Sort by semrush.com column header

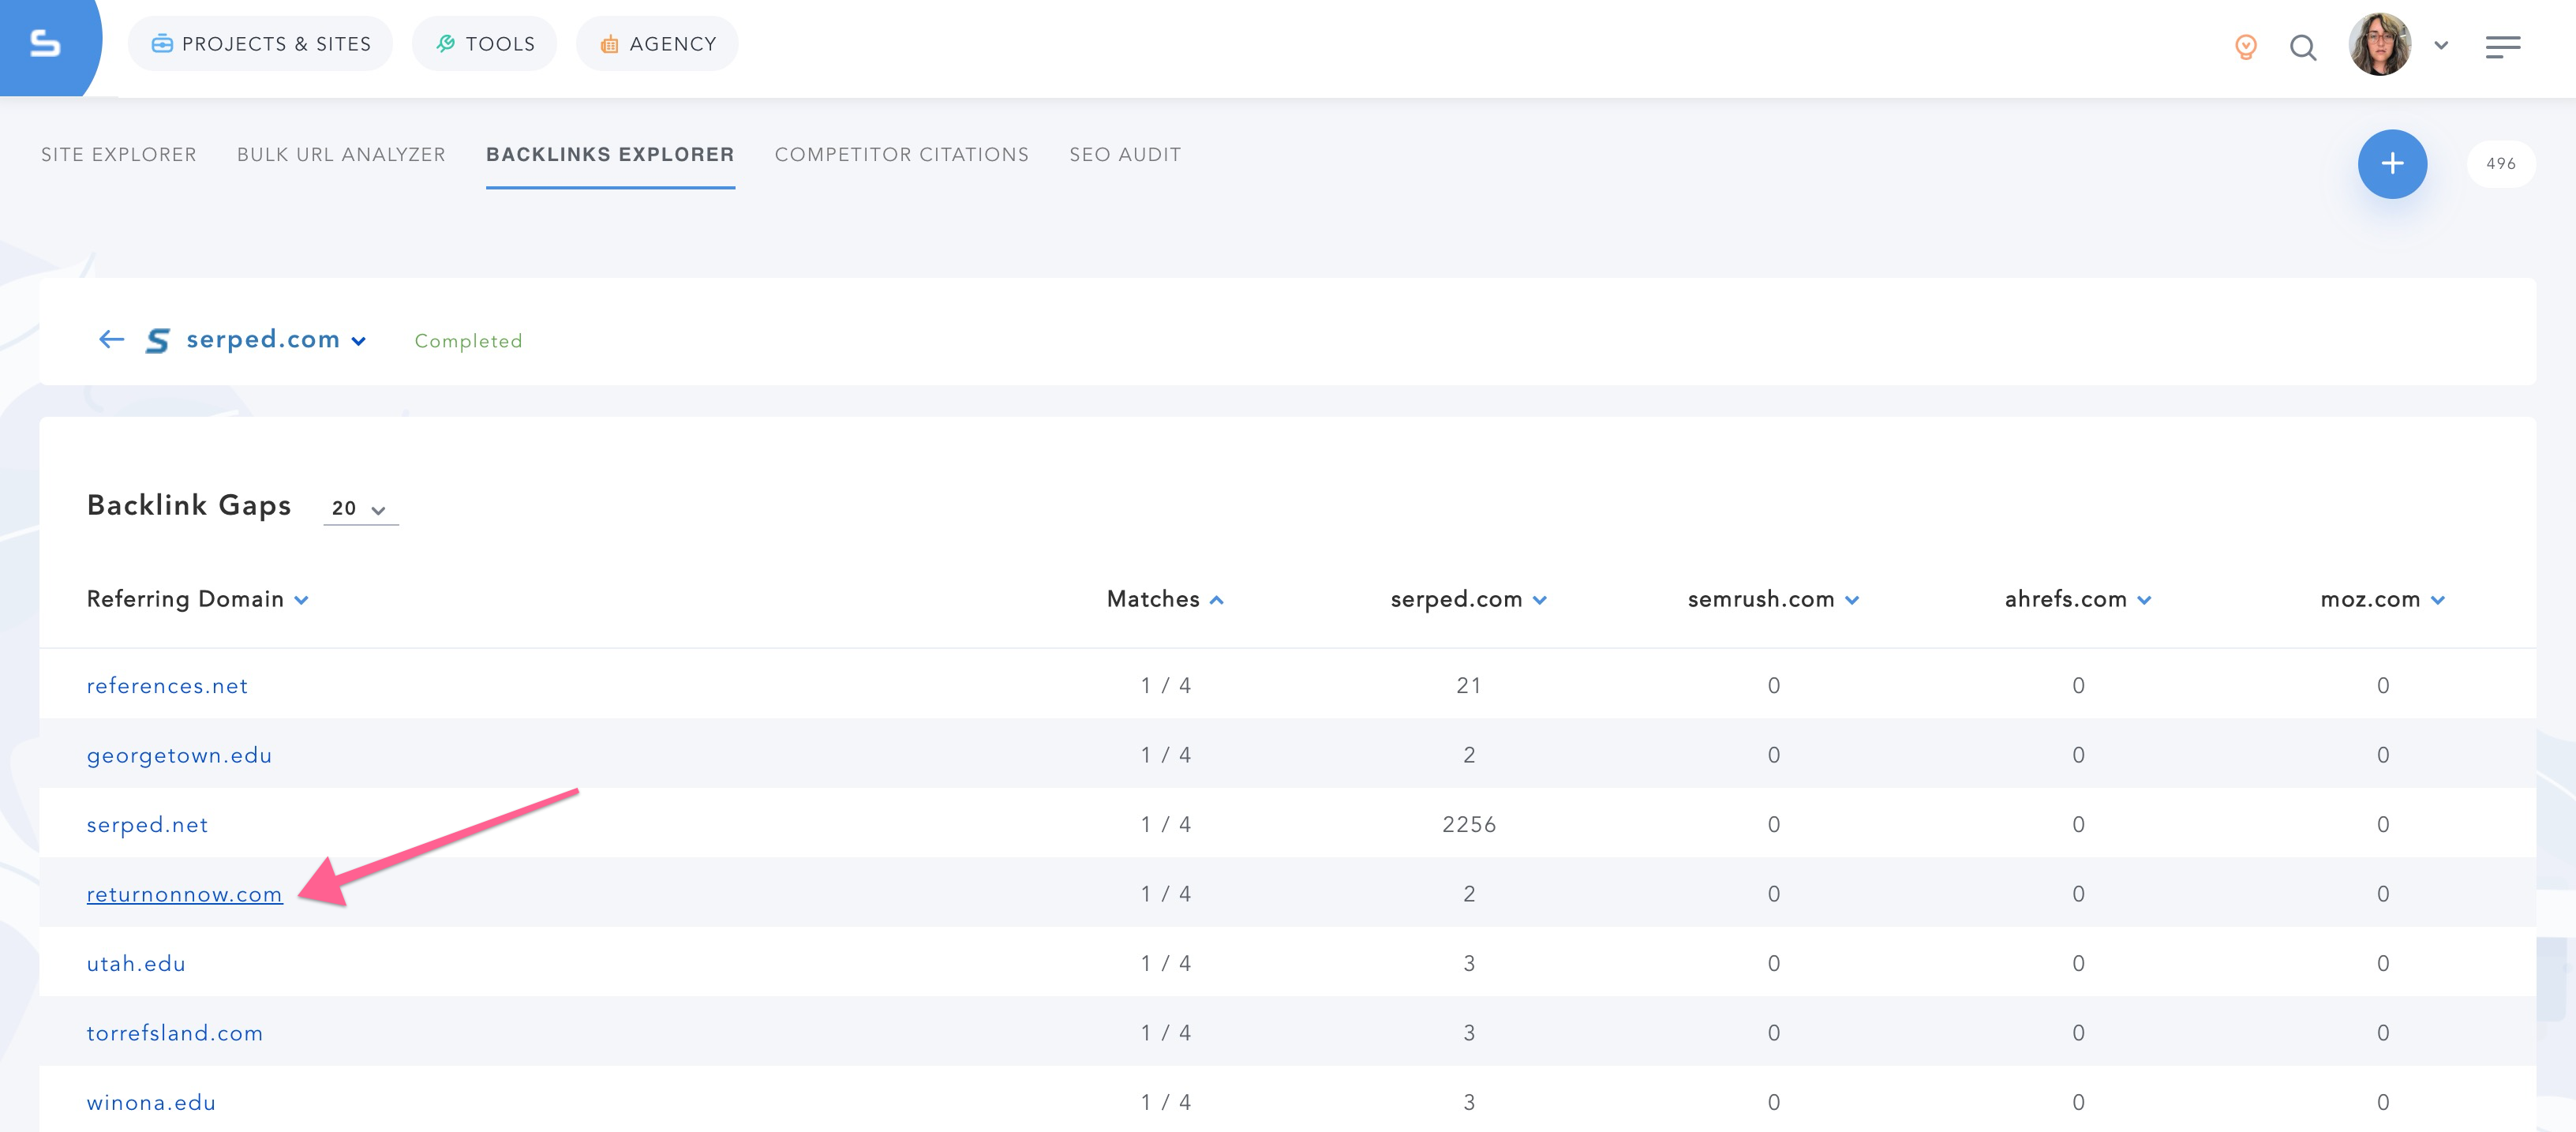[x=1773, y=599]
